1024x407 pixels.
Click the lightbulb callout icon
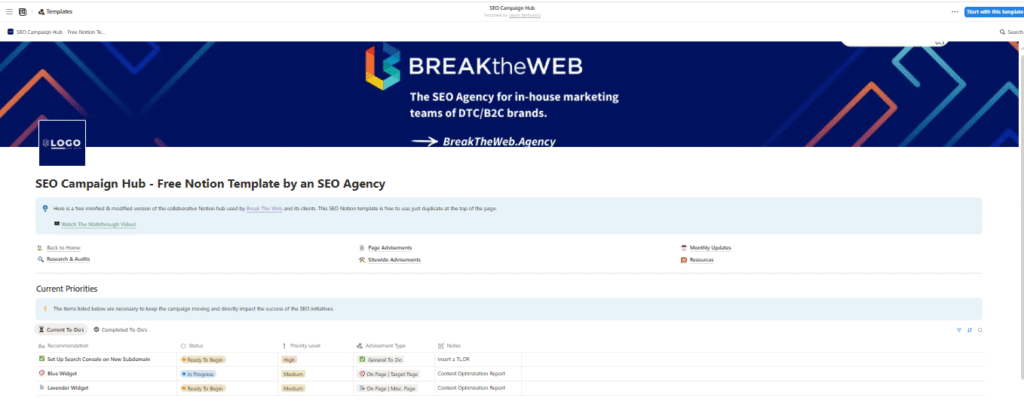[x=45, y=208]
